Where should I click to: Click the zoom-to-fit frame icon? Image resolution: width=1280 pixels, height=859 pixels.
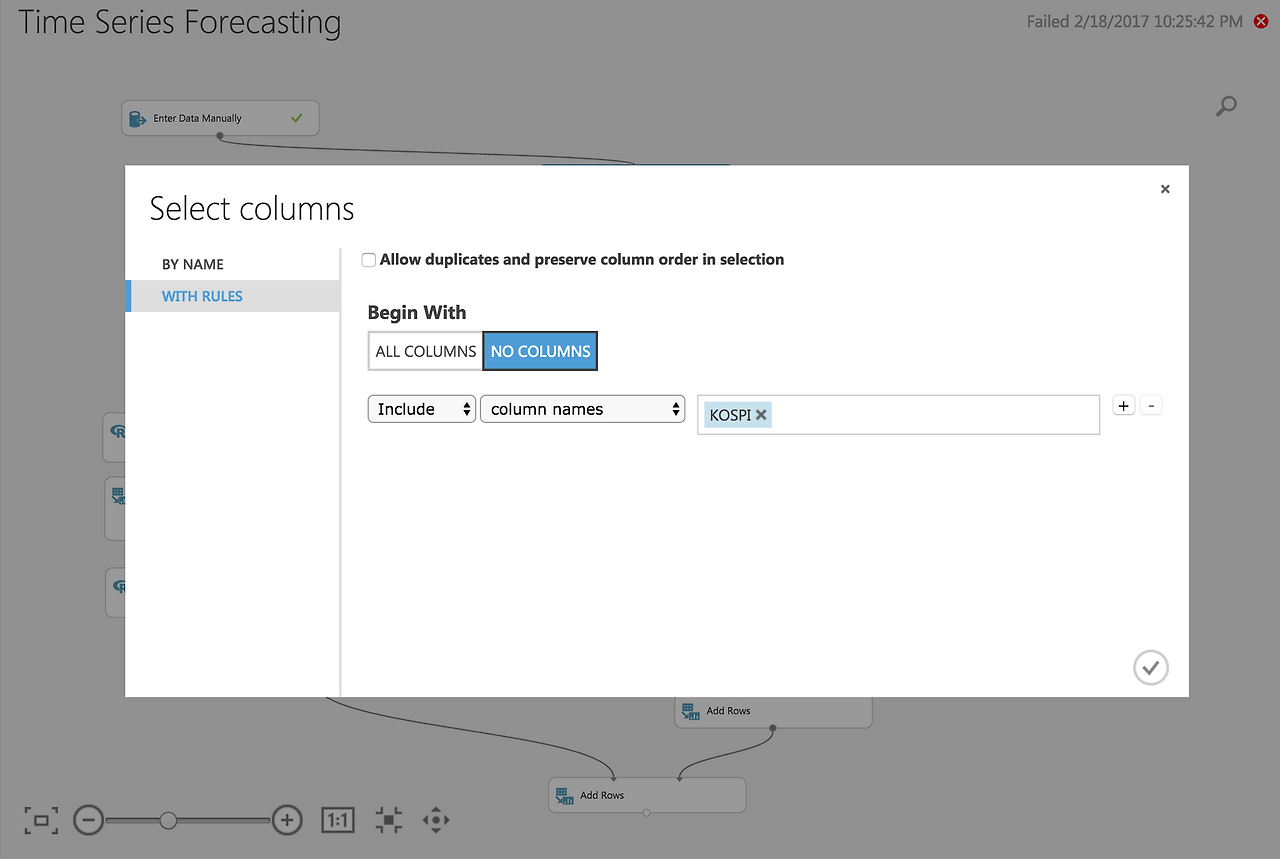(x=41, y=821)
